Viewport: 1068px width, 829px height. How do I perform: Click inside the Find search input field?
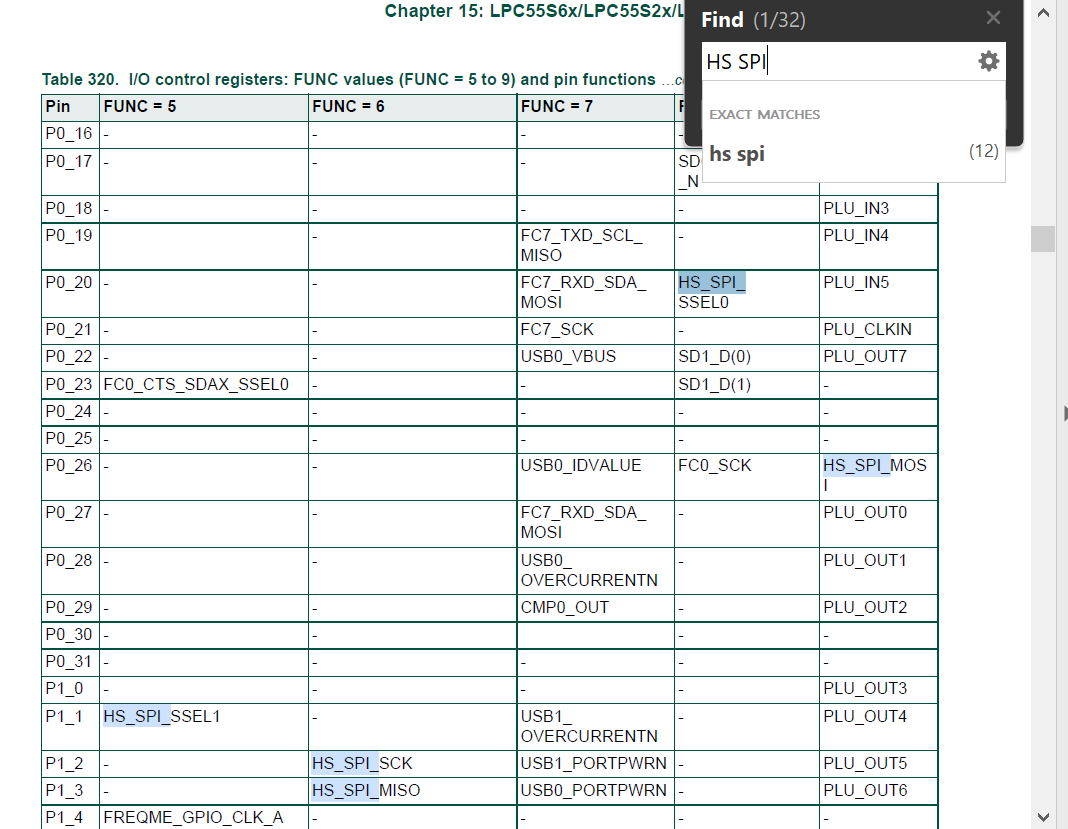point(840,61)
